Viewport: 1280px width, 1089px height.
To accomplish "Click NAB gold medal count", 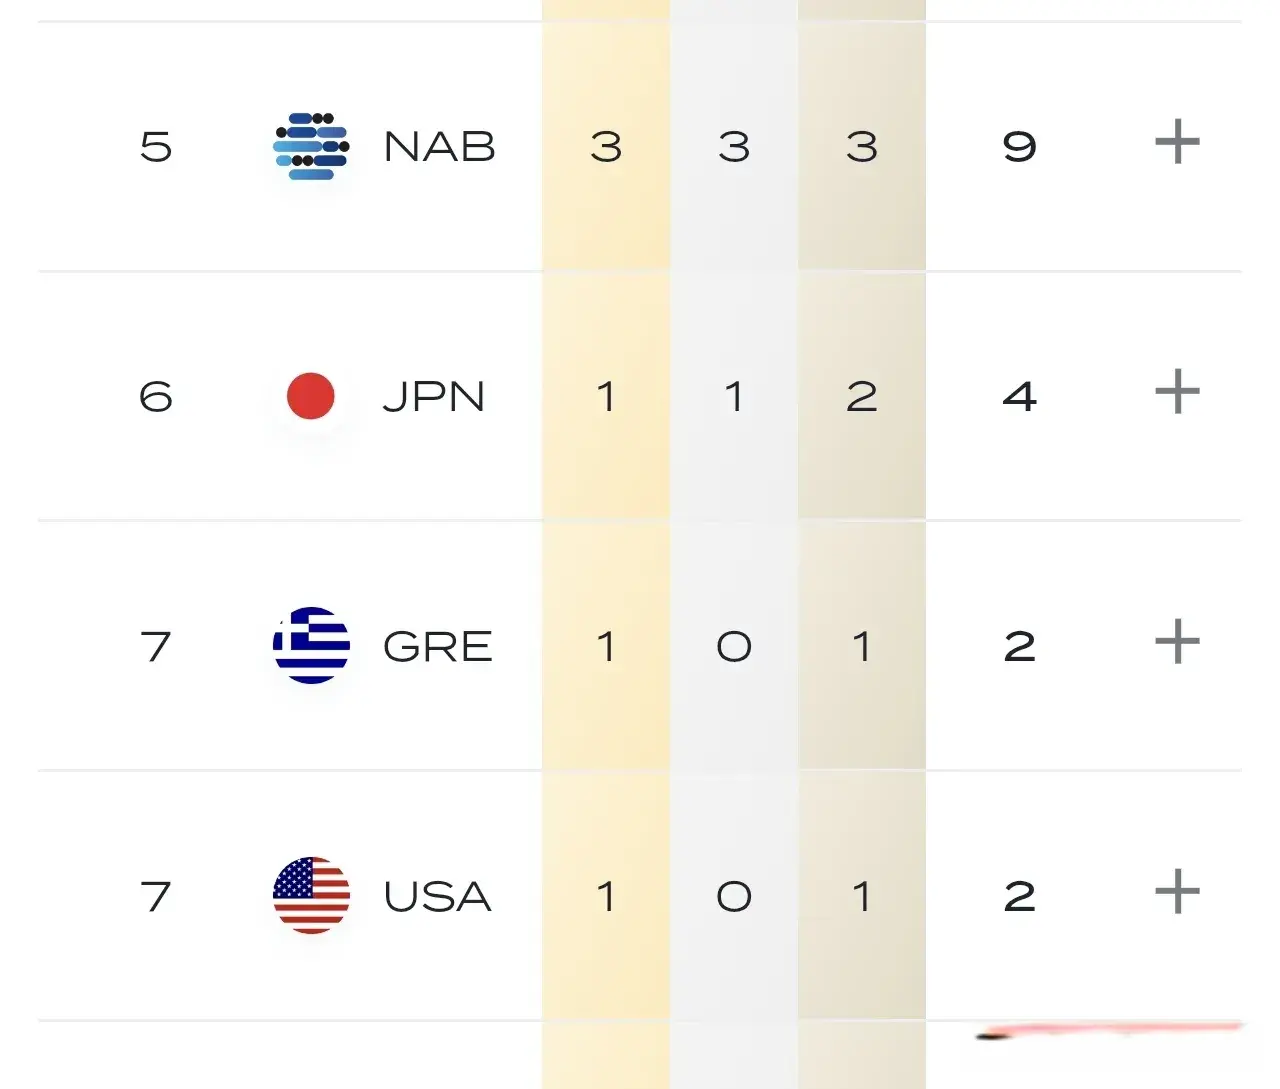I will (606, 147).
